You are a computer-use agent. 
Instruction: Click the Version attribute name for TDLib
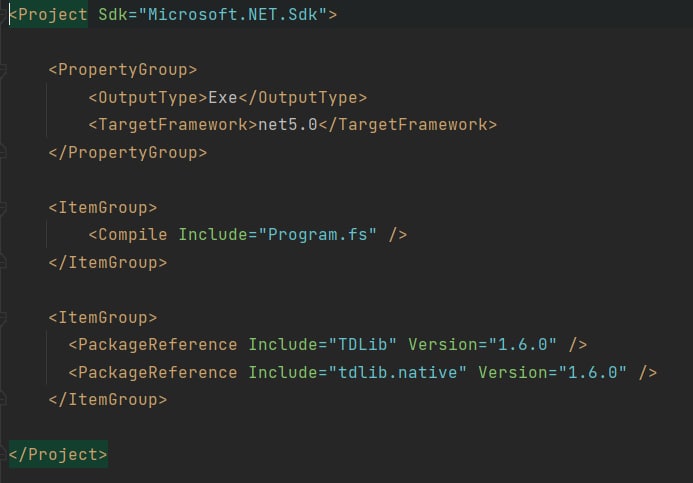pyautogui.click(x=442, y=344)
